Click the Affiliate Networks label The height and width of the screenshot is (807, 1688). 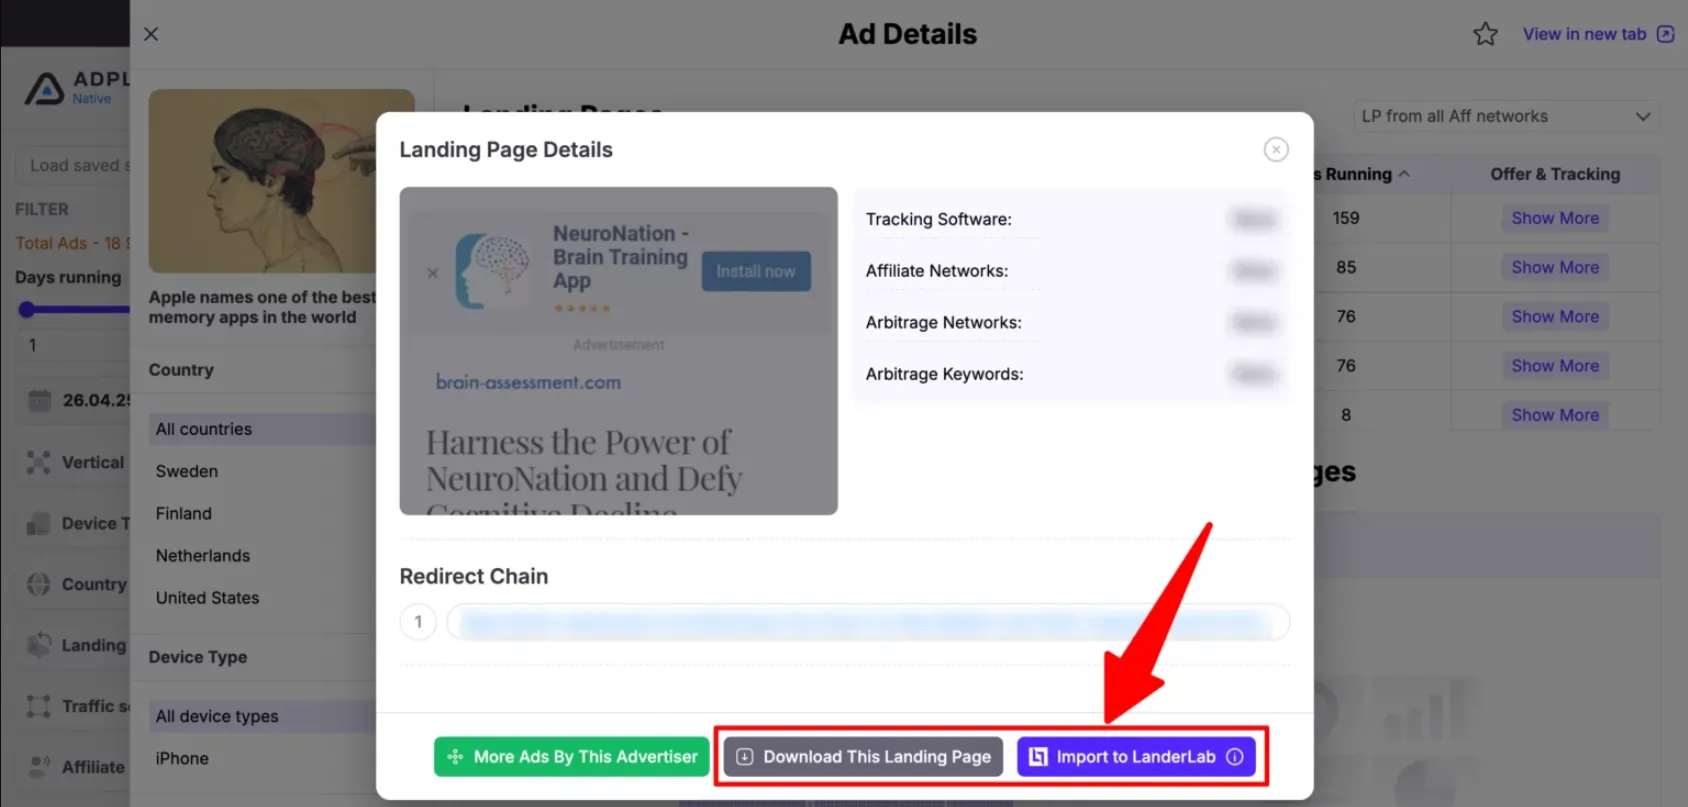(x=937, y=271)
